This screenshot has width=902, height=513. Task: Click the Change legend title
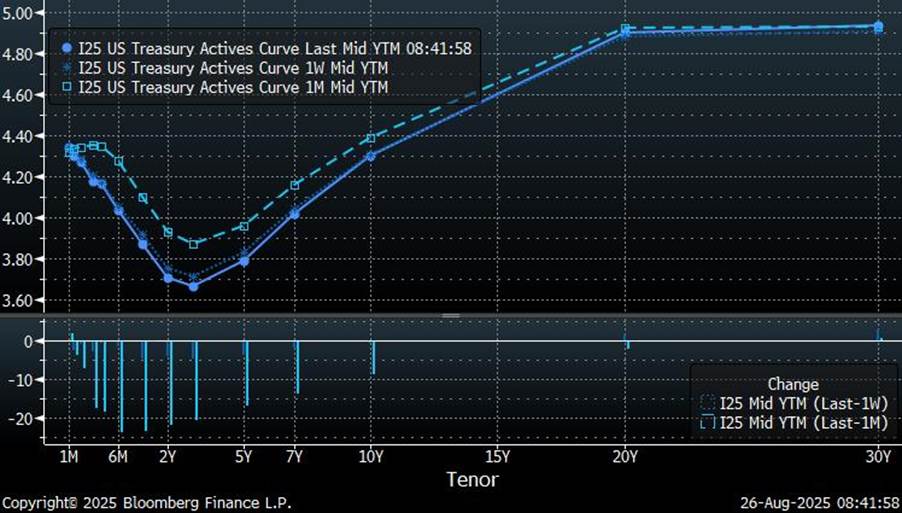tap(792, 384)
